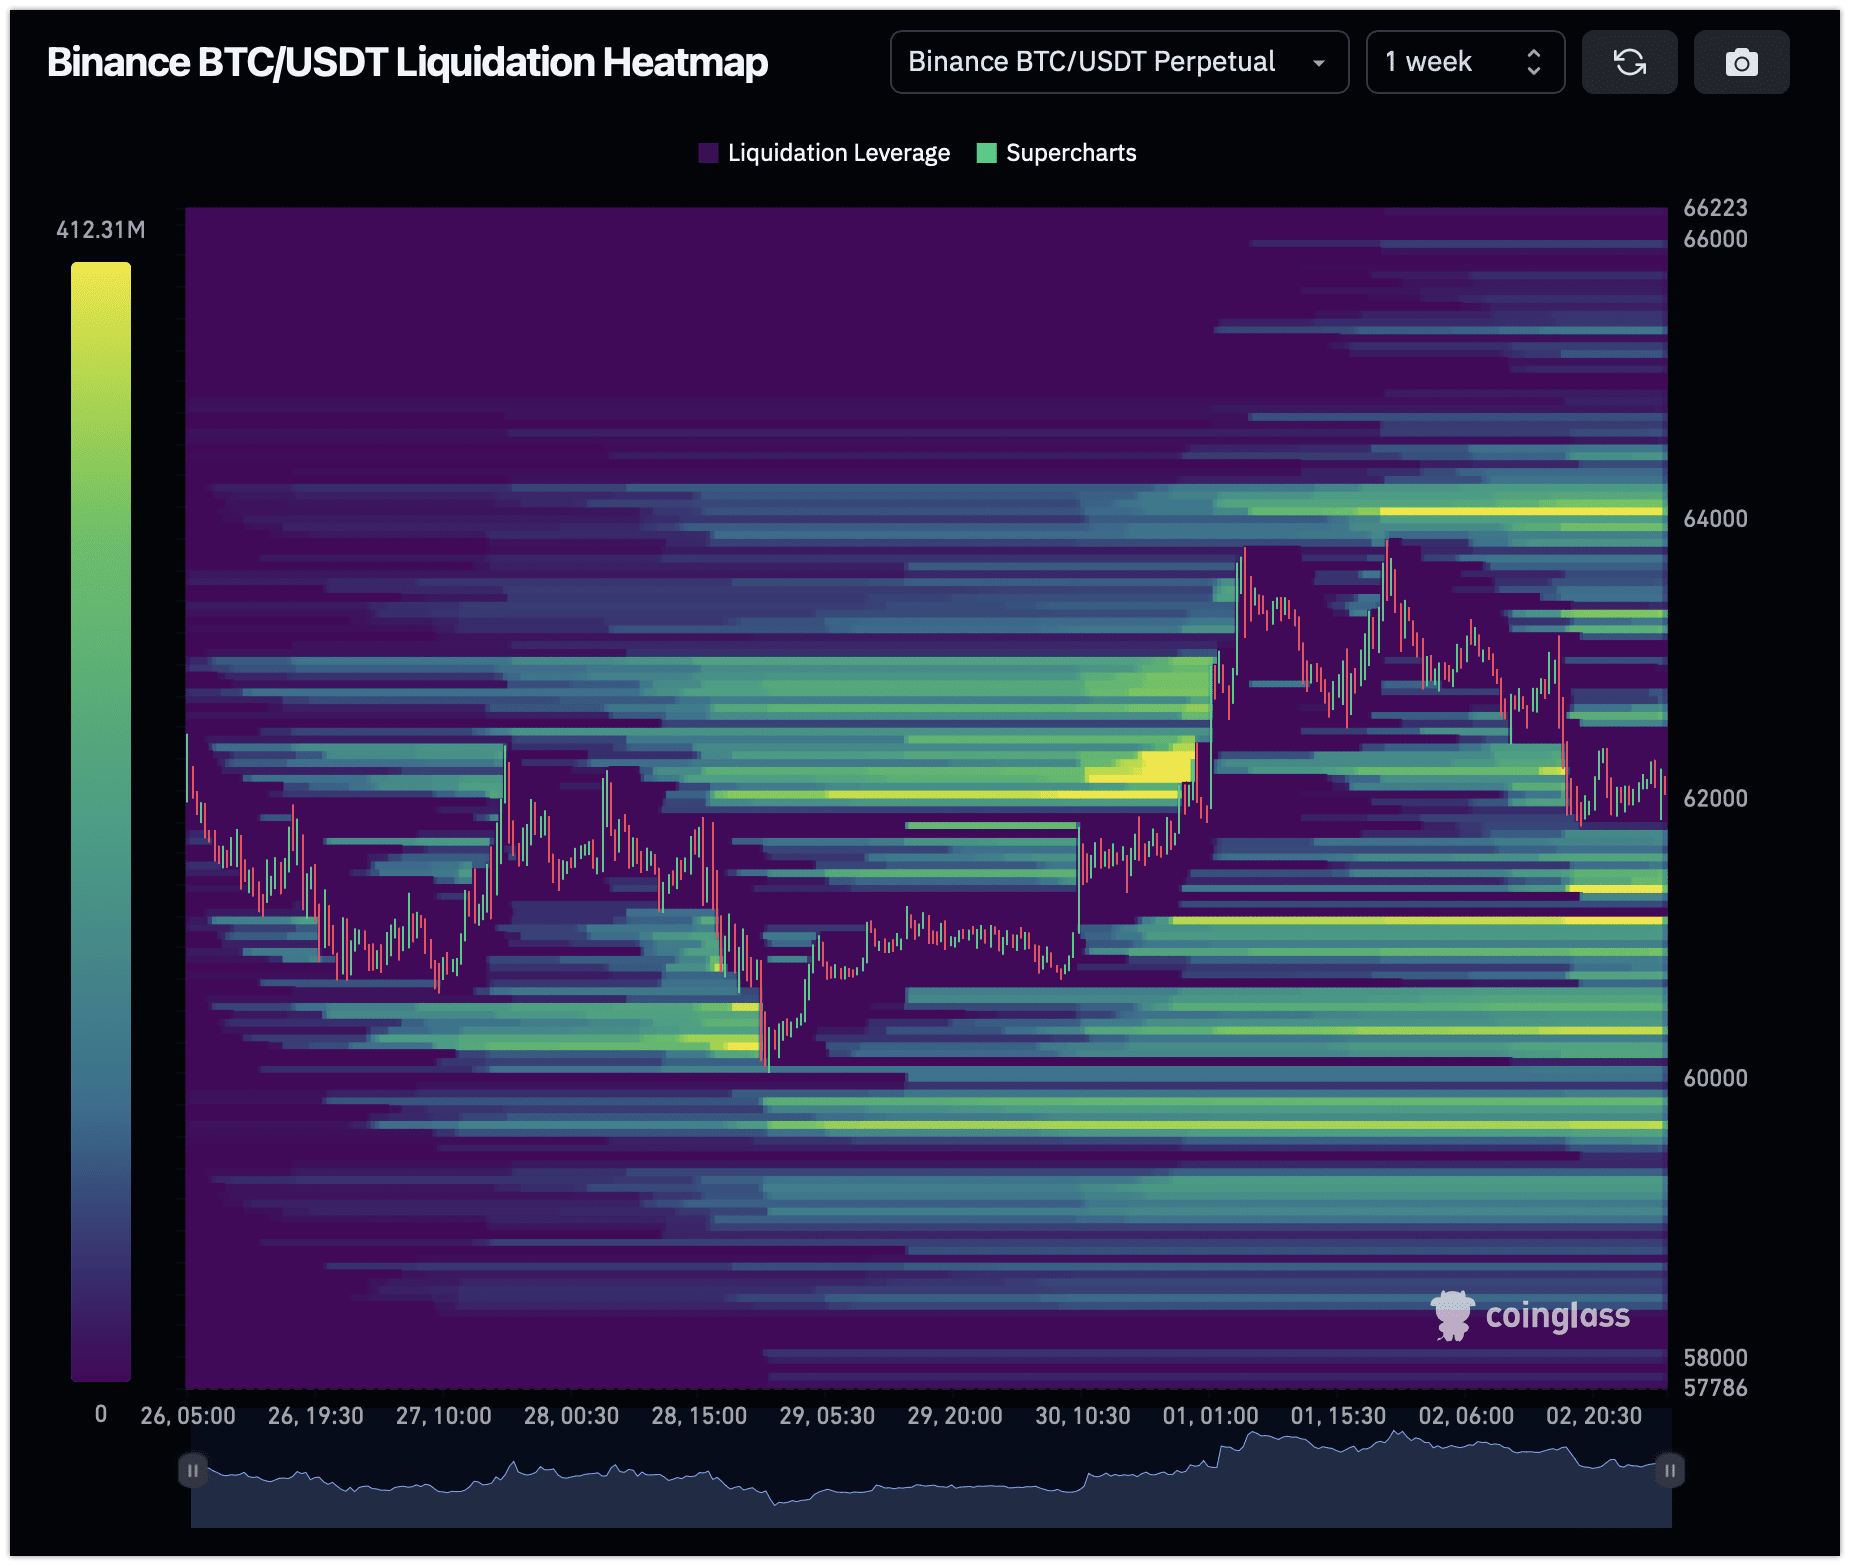Select the left handle of time range navigator

pyautogui.click(x=192, y=1470)
